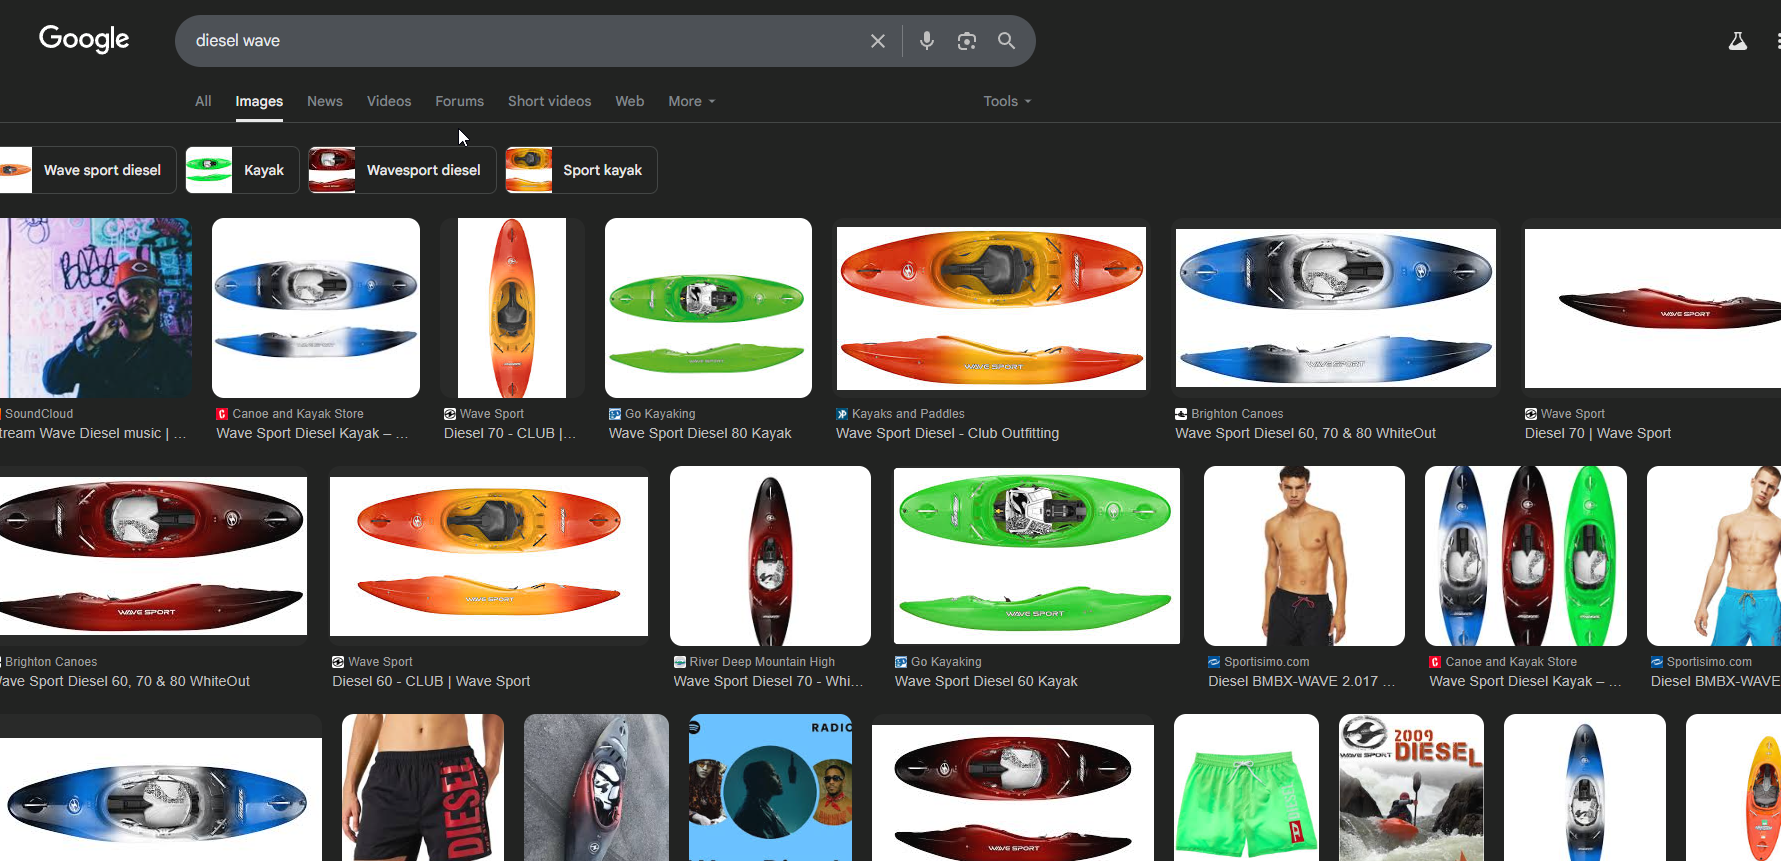The width and height of the screenshot is (1781, 861).
Task: Open the green Diesel 80 kayak thumbnail
Action: point(708,308)
